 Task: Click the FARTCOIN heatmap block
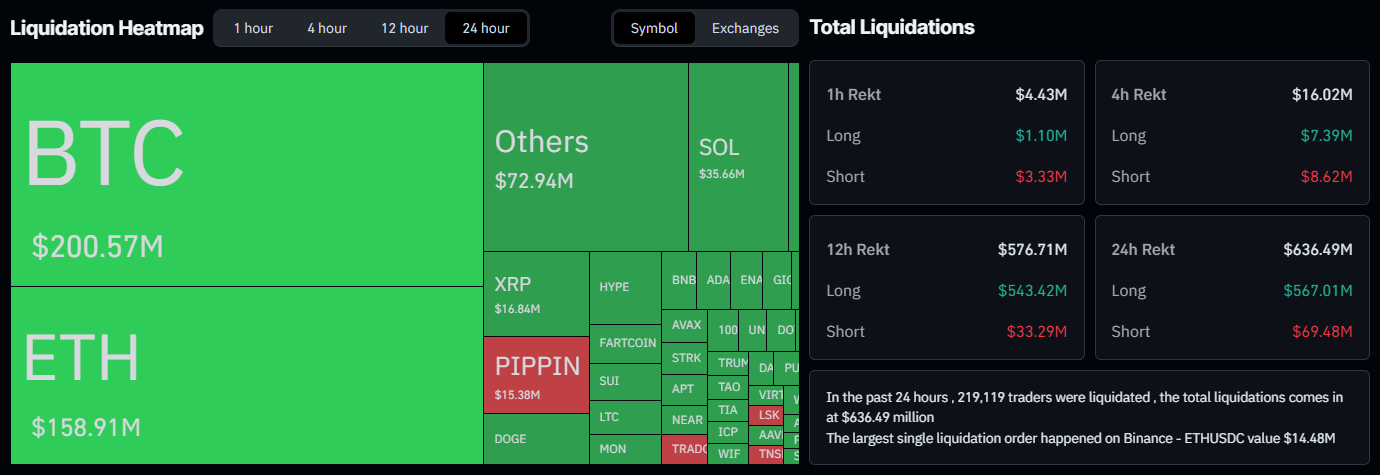point(625,343)
